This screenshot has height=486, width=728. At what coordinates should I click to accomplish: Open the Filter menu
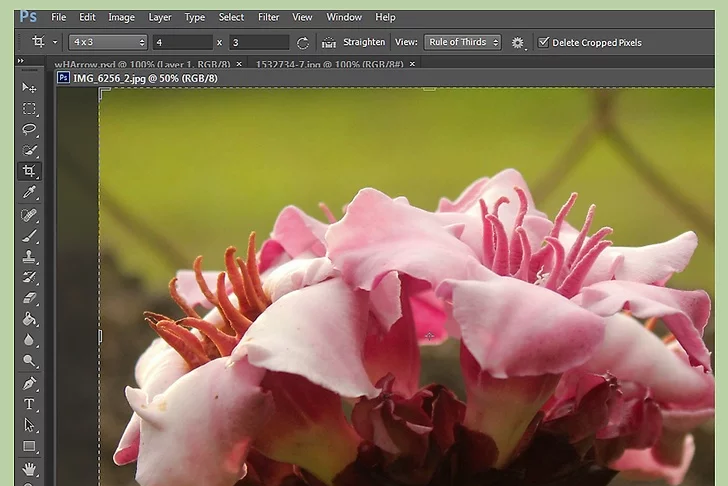point(268,17)
